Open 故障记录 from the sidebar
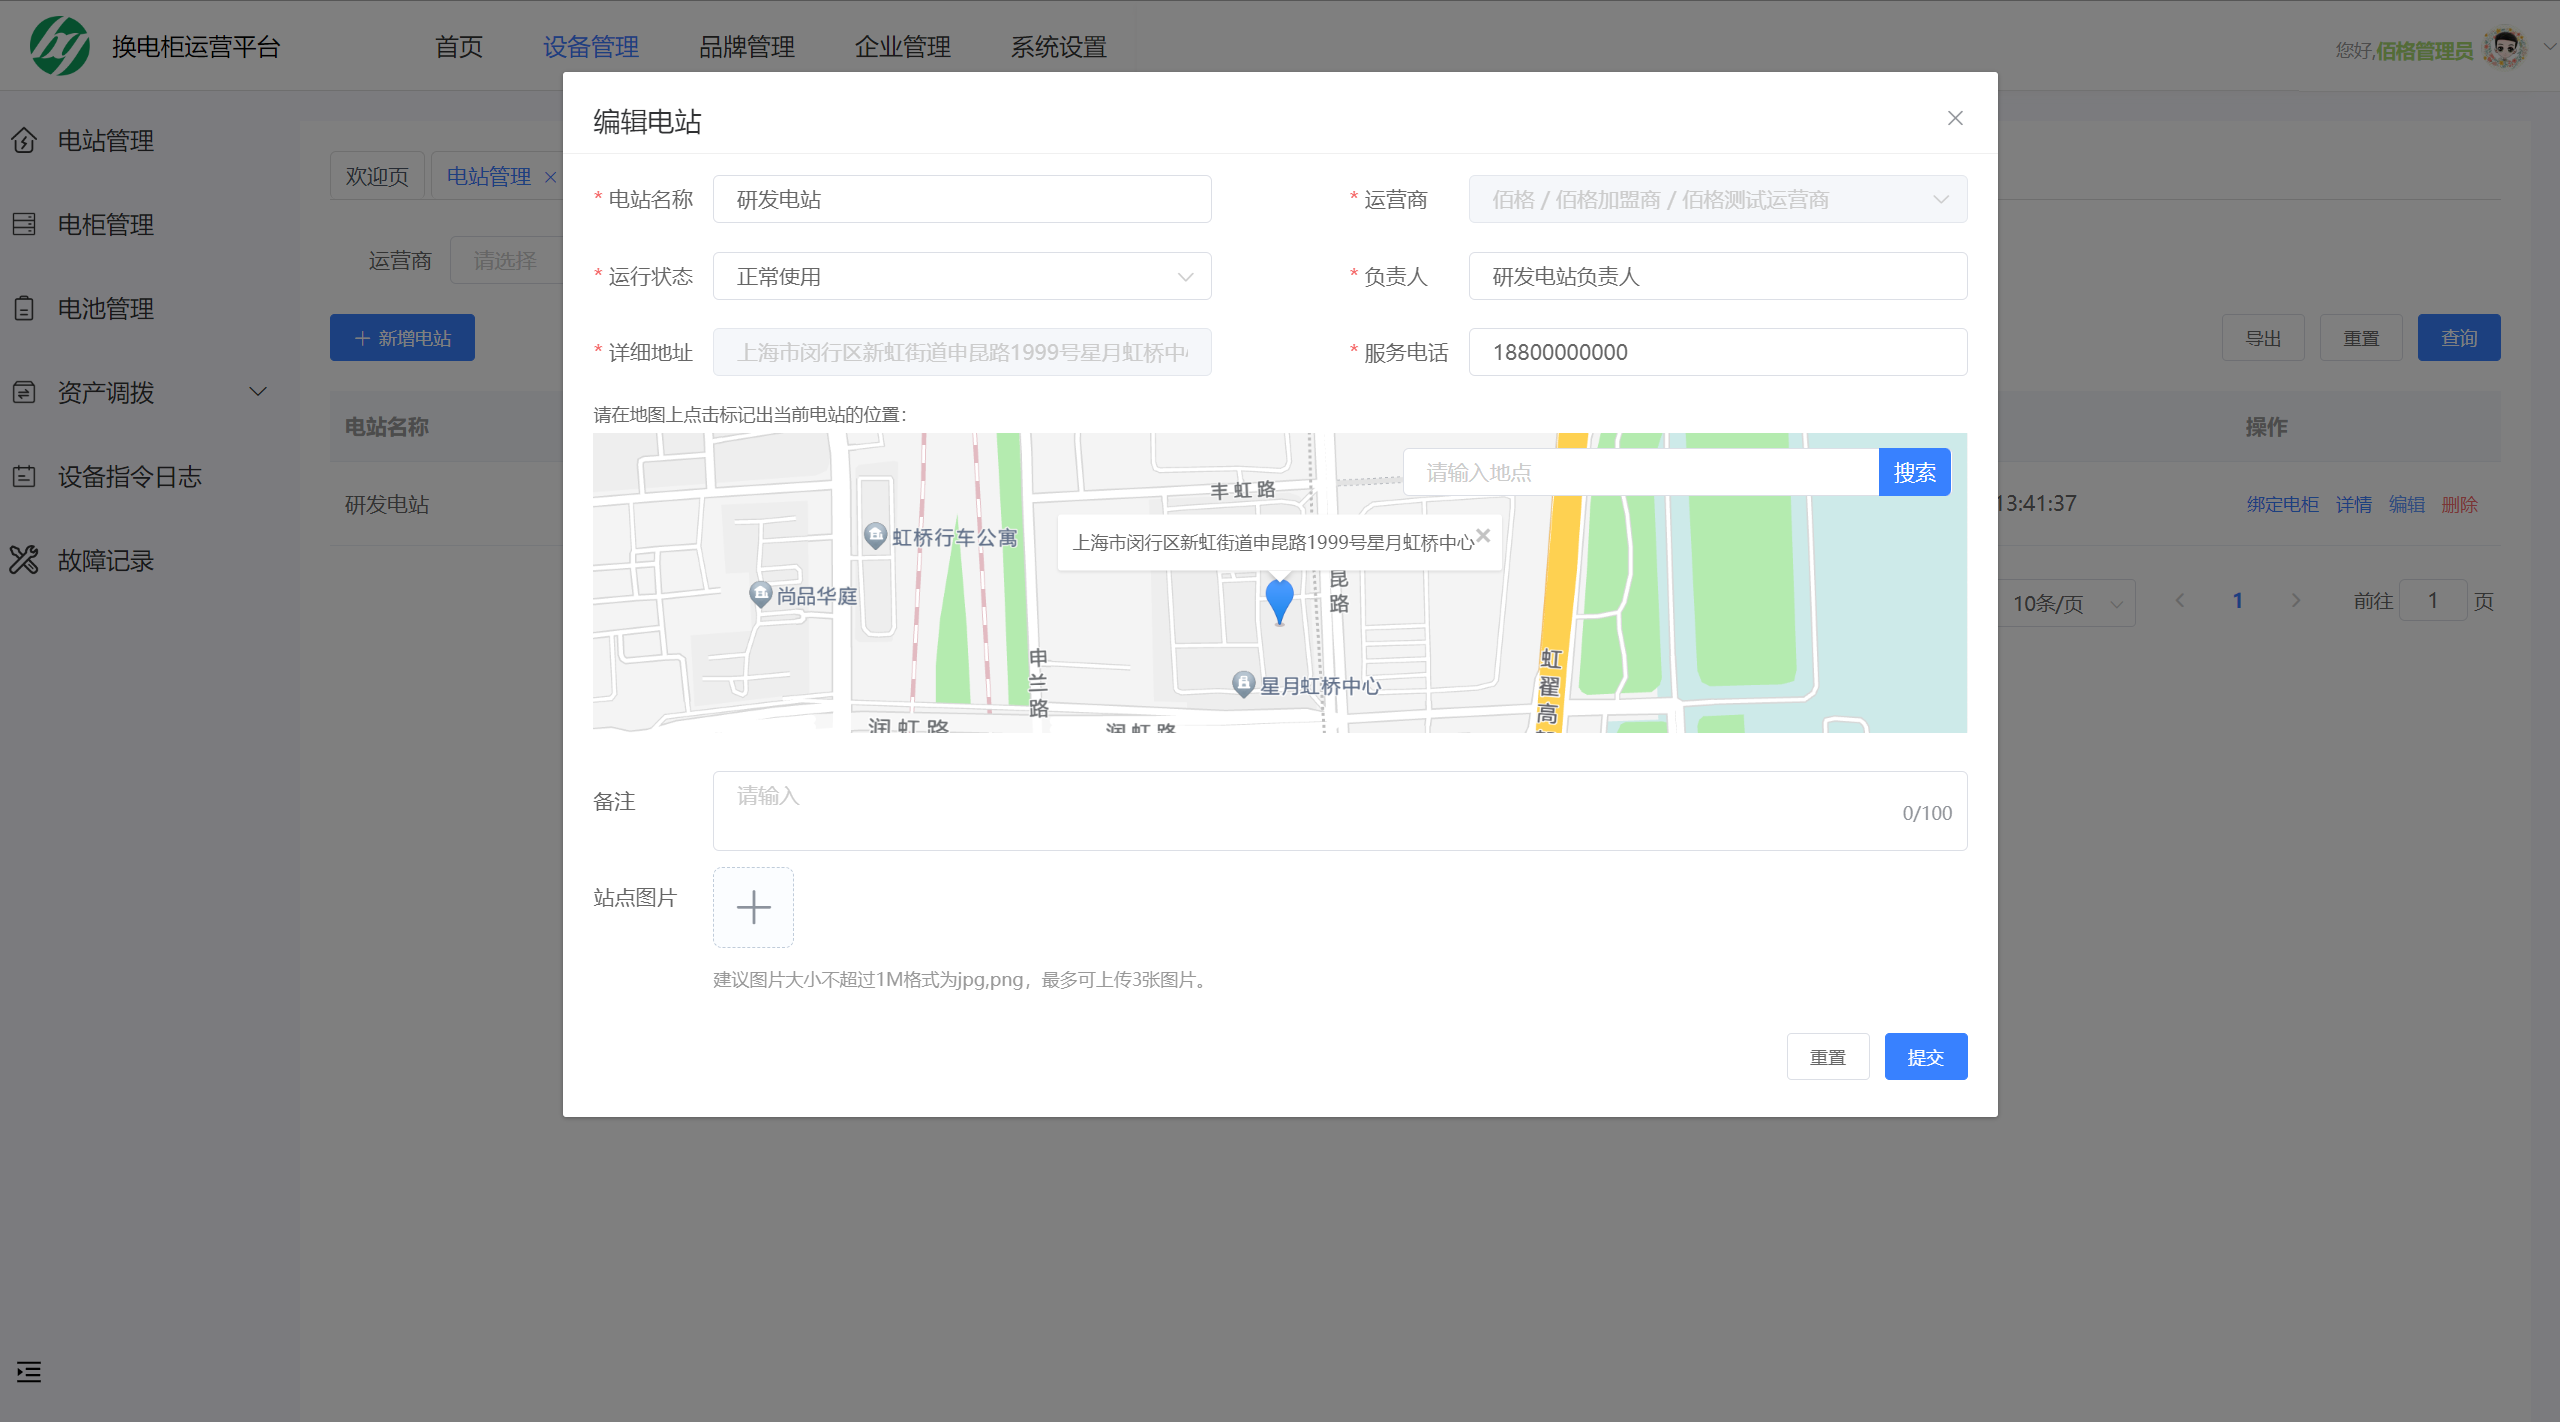This screenshot has height=1422, width=2560. click(105, 560)
